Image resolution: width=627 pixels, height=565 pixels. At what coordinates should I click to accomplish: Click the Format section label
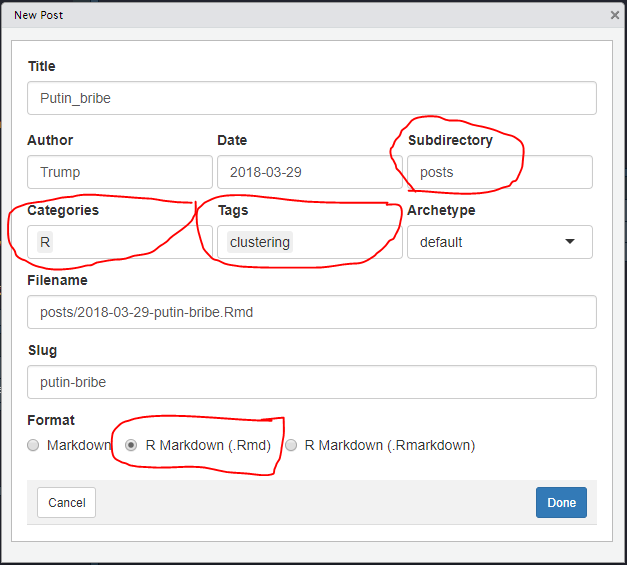pos(51,420)
